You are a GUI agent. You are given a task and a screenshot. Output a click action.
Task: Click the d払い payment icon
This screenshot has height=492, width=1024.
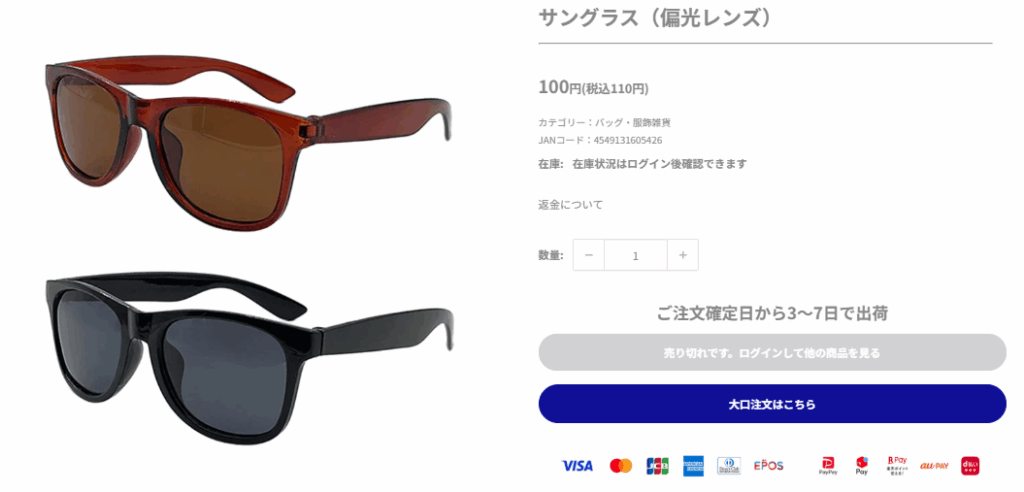click(970, 466)
